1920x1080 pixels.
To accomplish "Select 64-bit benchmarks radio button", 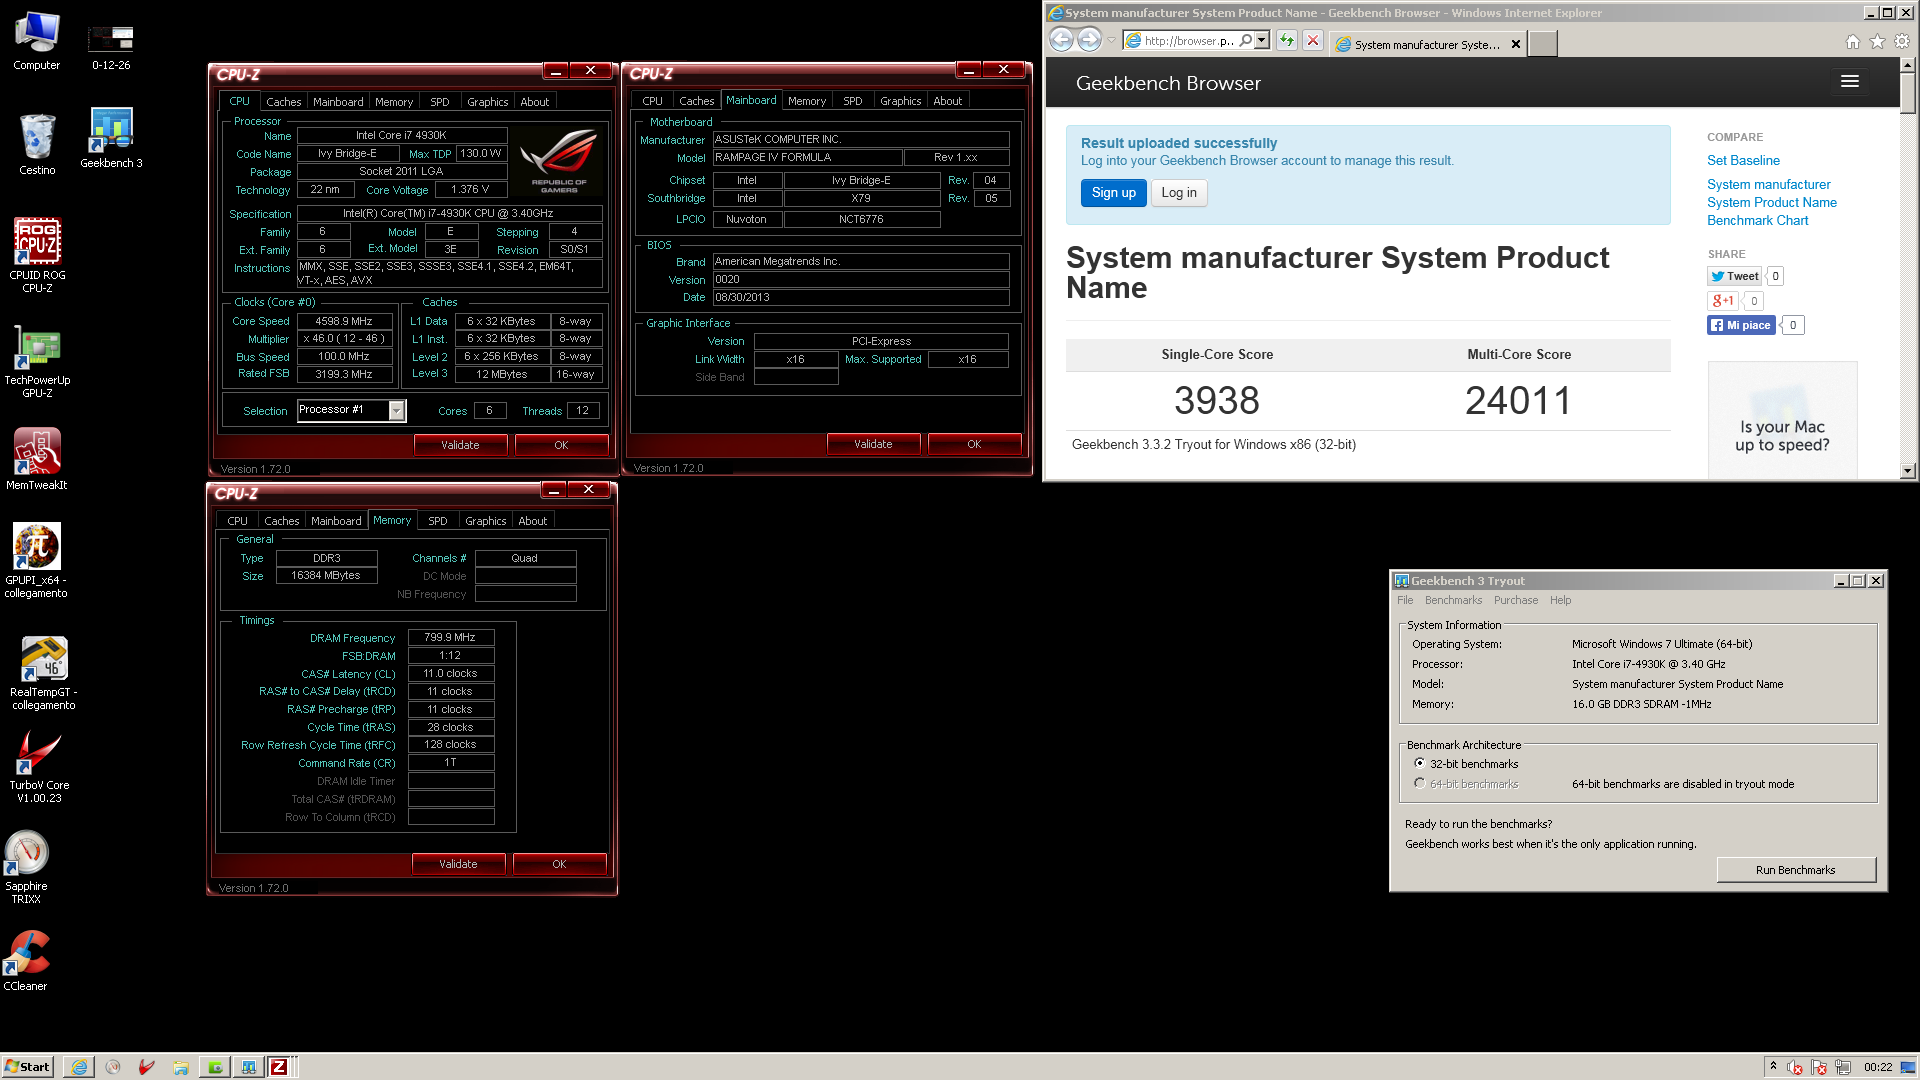I will [1419, 783].
